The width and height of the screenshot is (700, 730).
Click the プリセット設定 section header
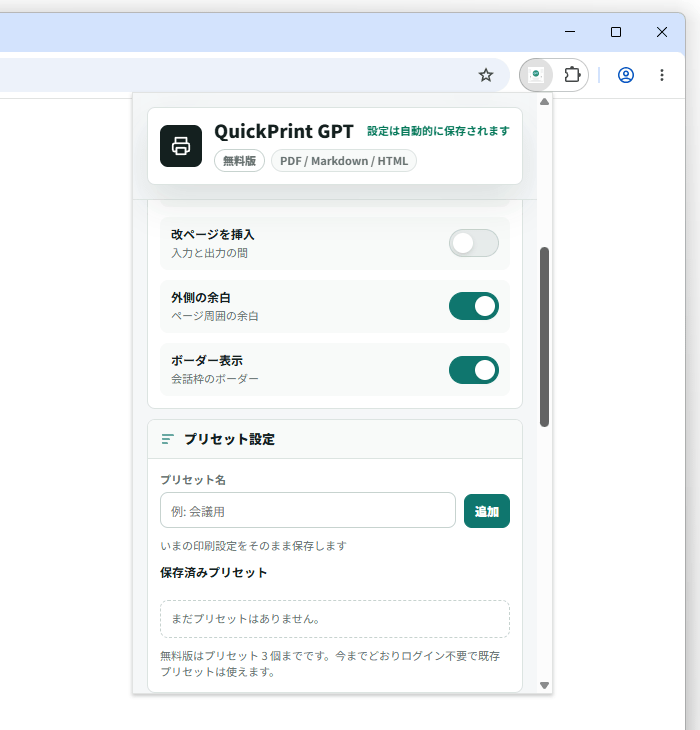pyautogui.click(x=335, y=439)
